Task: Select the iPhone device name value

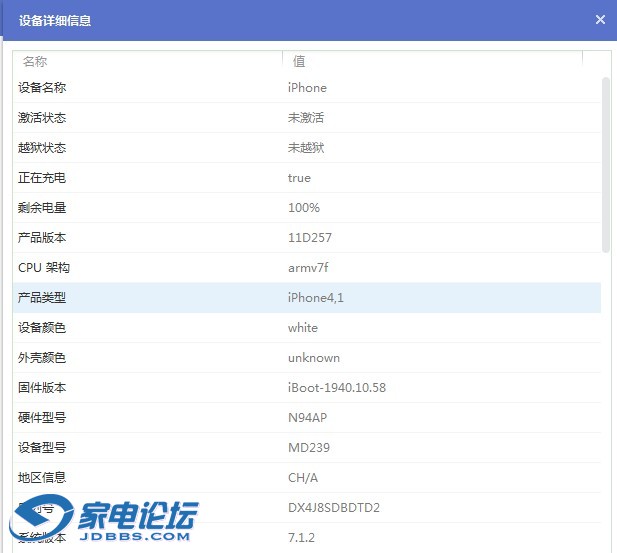Action: tap(307, 87)
